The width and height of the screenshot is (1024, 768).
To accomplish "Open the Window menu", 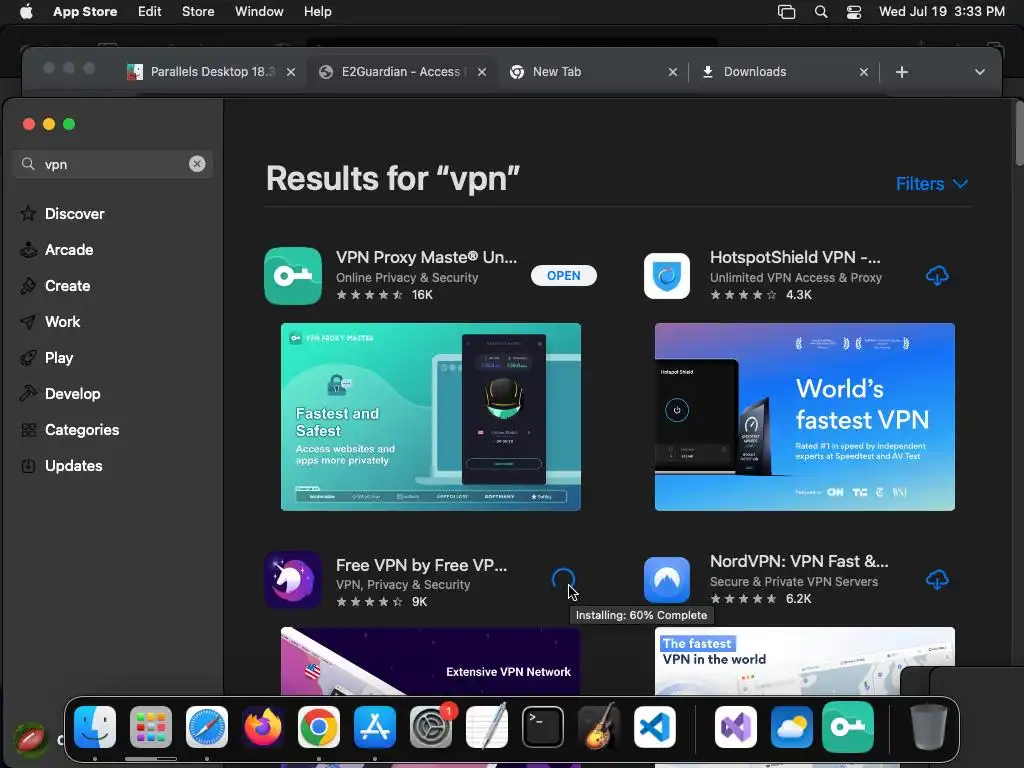I will 259,12.
